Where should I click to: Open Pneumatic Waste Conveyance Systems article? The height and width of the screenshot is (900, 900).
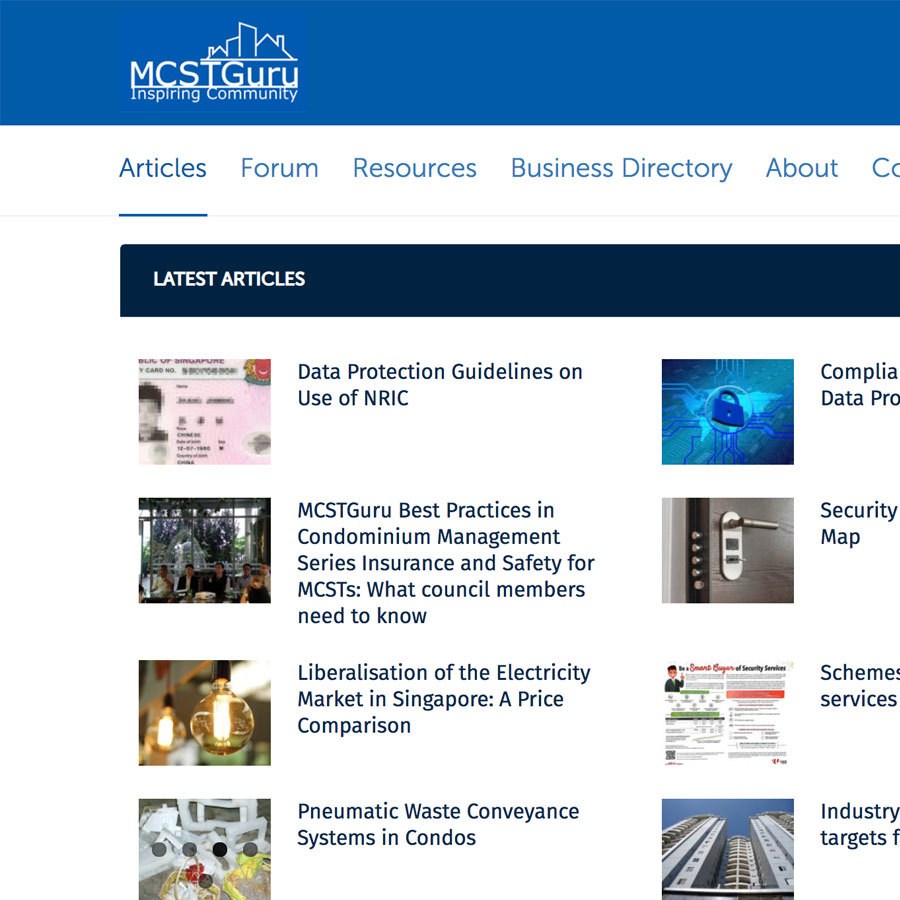[438, 825]
